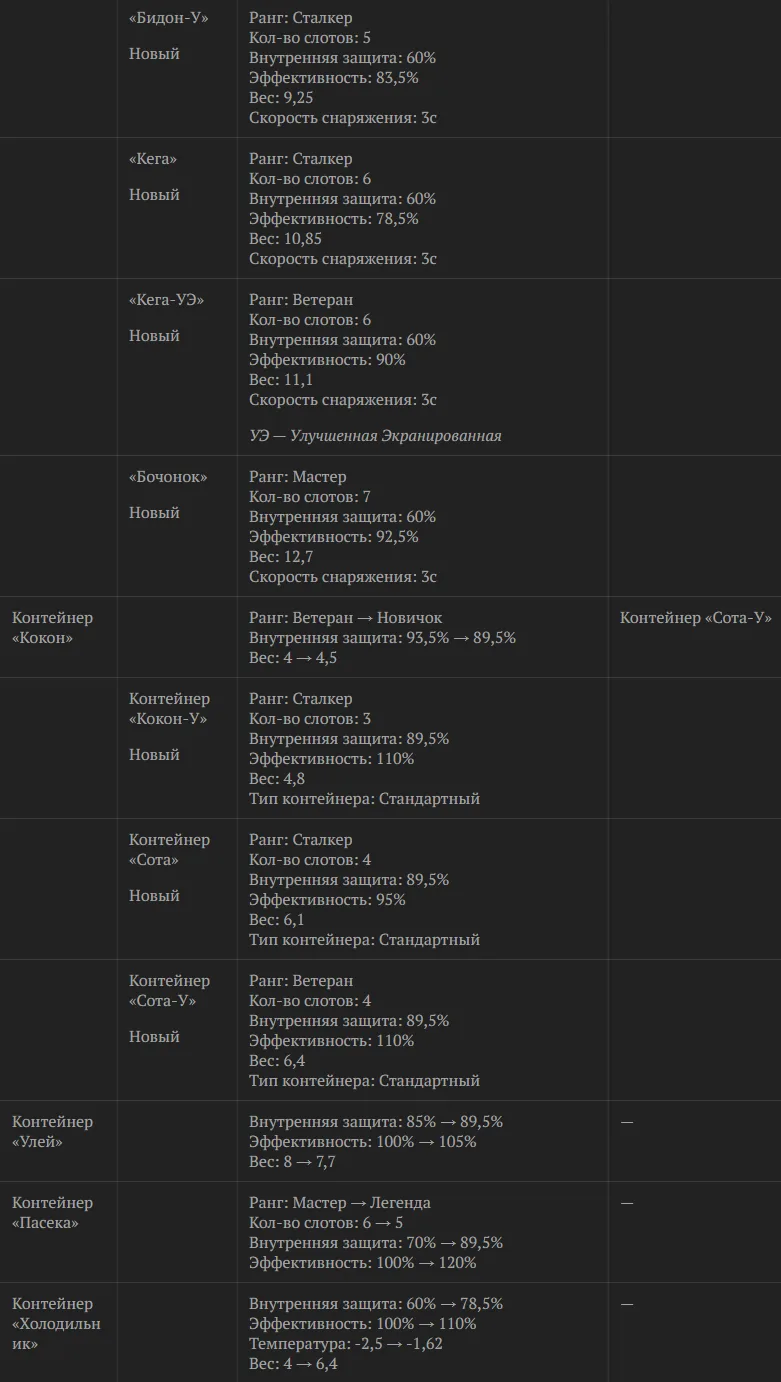Select the «Кега» cell label

tap(153, 159)
